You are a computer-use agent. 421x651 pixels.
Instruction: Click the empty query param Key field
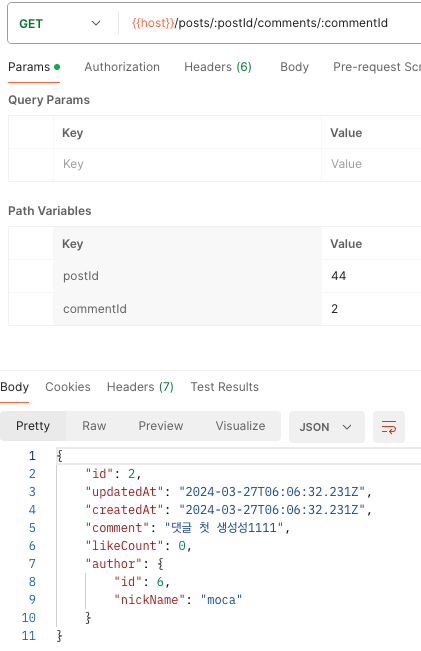187,164
